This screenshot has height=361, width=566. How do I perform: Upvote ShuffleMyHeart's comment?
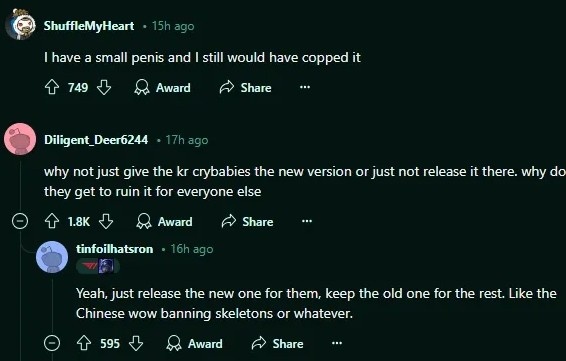52,87
